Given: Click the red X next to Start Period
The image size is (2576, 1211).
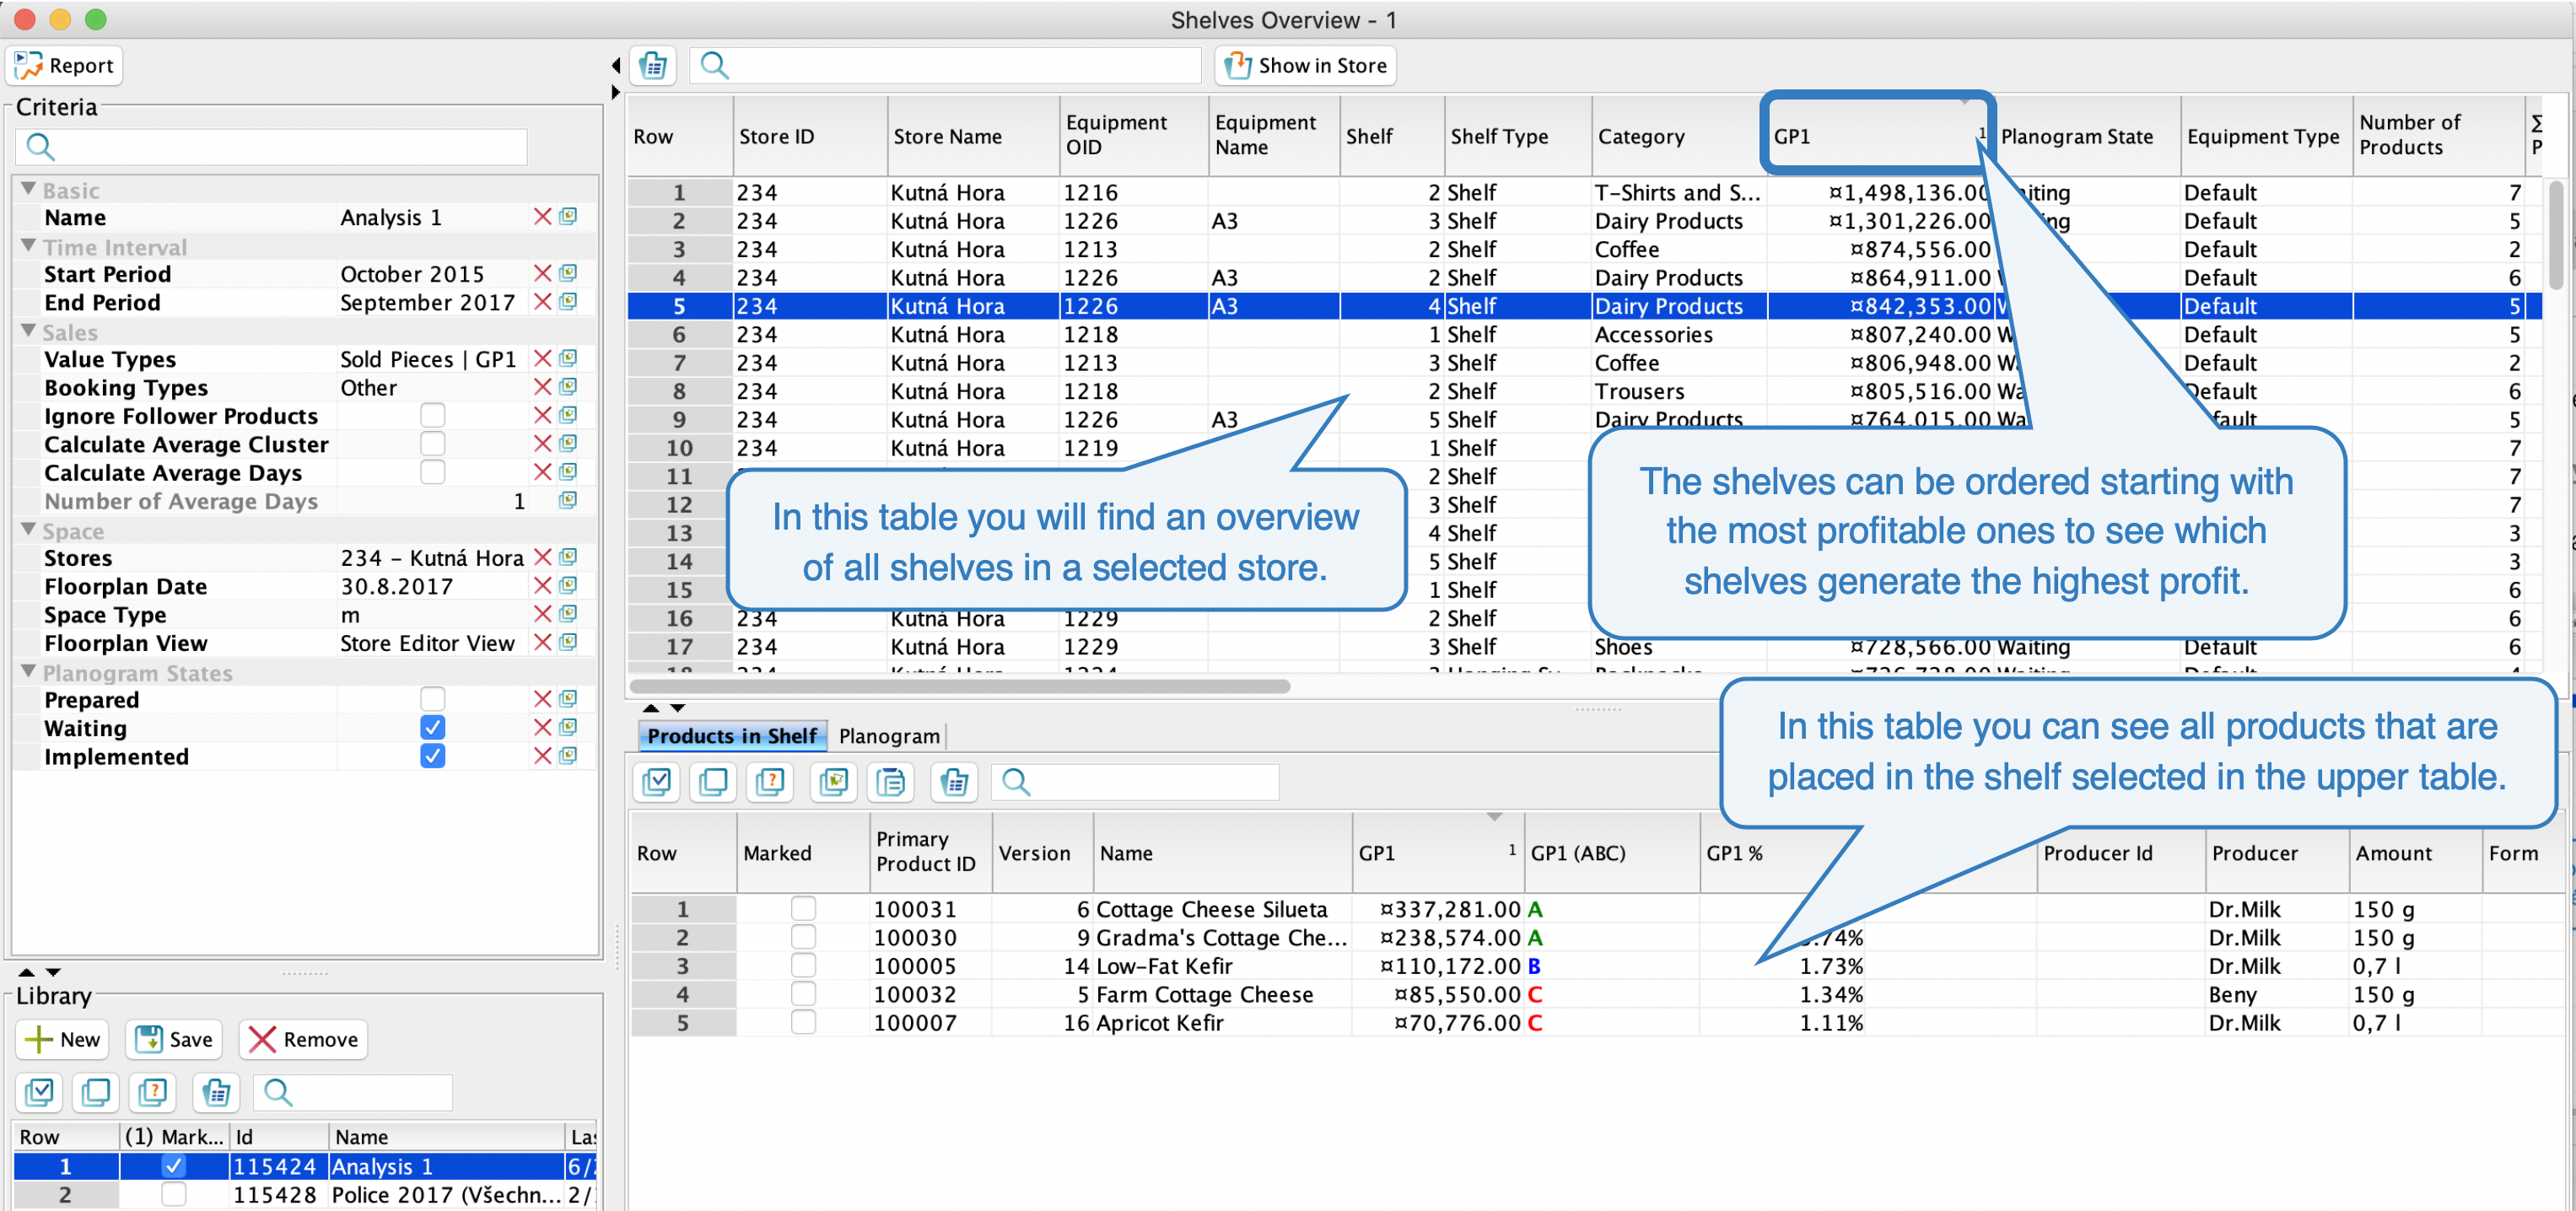Looking at the screenshot, I should coord(543,273).
